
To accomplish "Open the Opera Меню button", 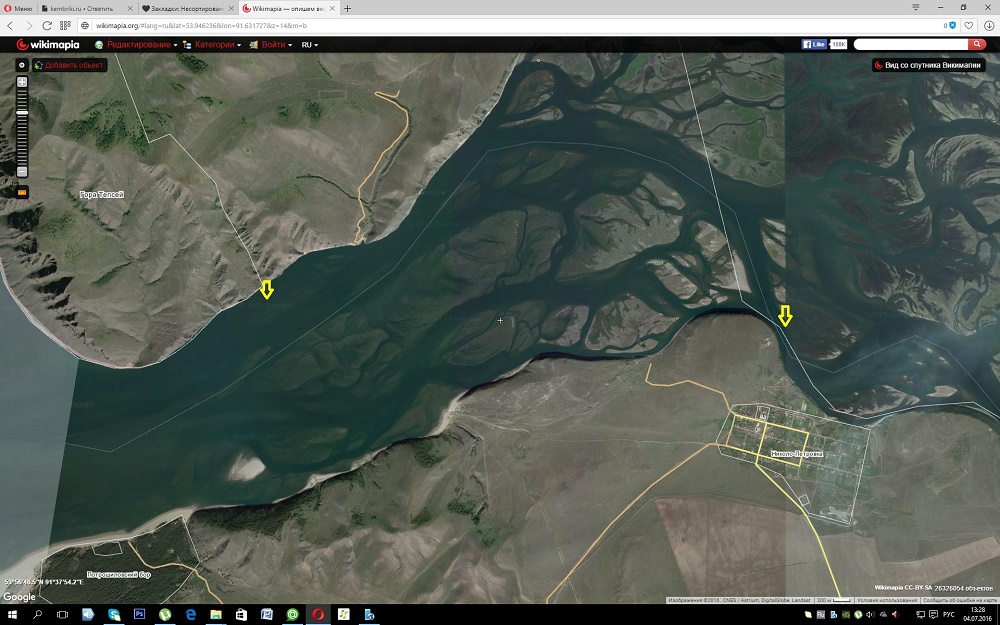I will (x=18, y=8).
